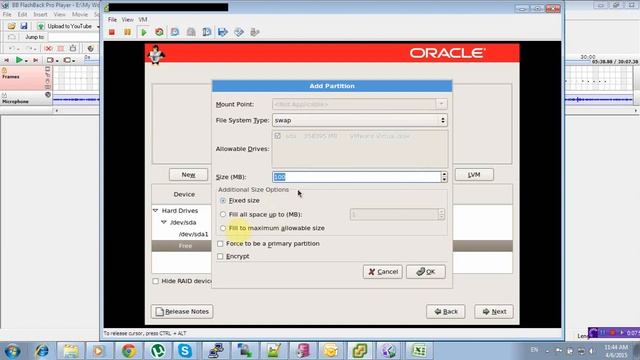Open the File menu in the VM window

click(x=112, y=20)
